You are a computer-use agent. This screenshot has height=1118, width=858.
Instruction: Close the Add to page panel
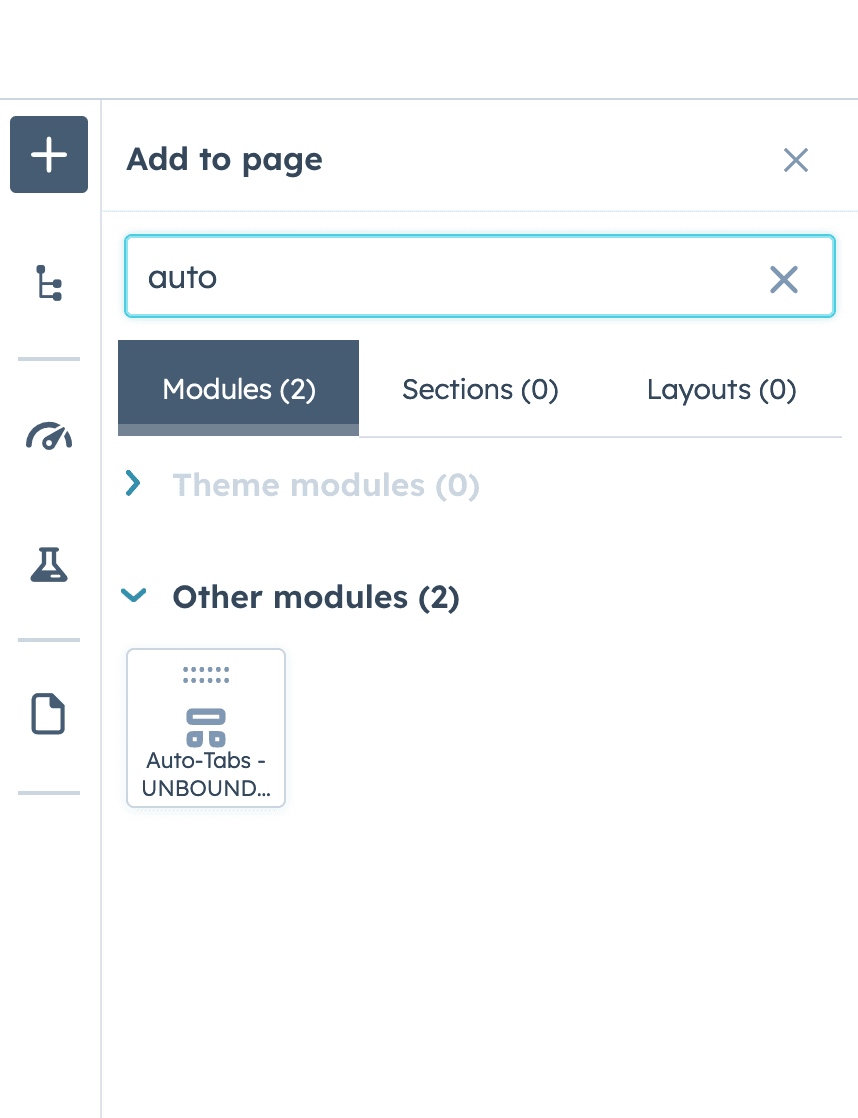click(x=796, y=160)
